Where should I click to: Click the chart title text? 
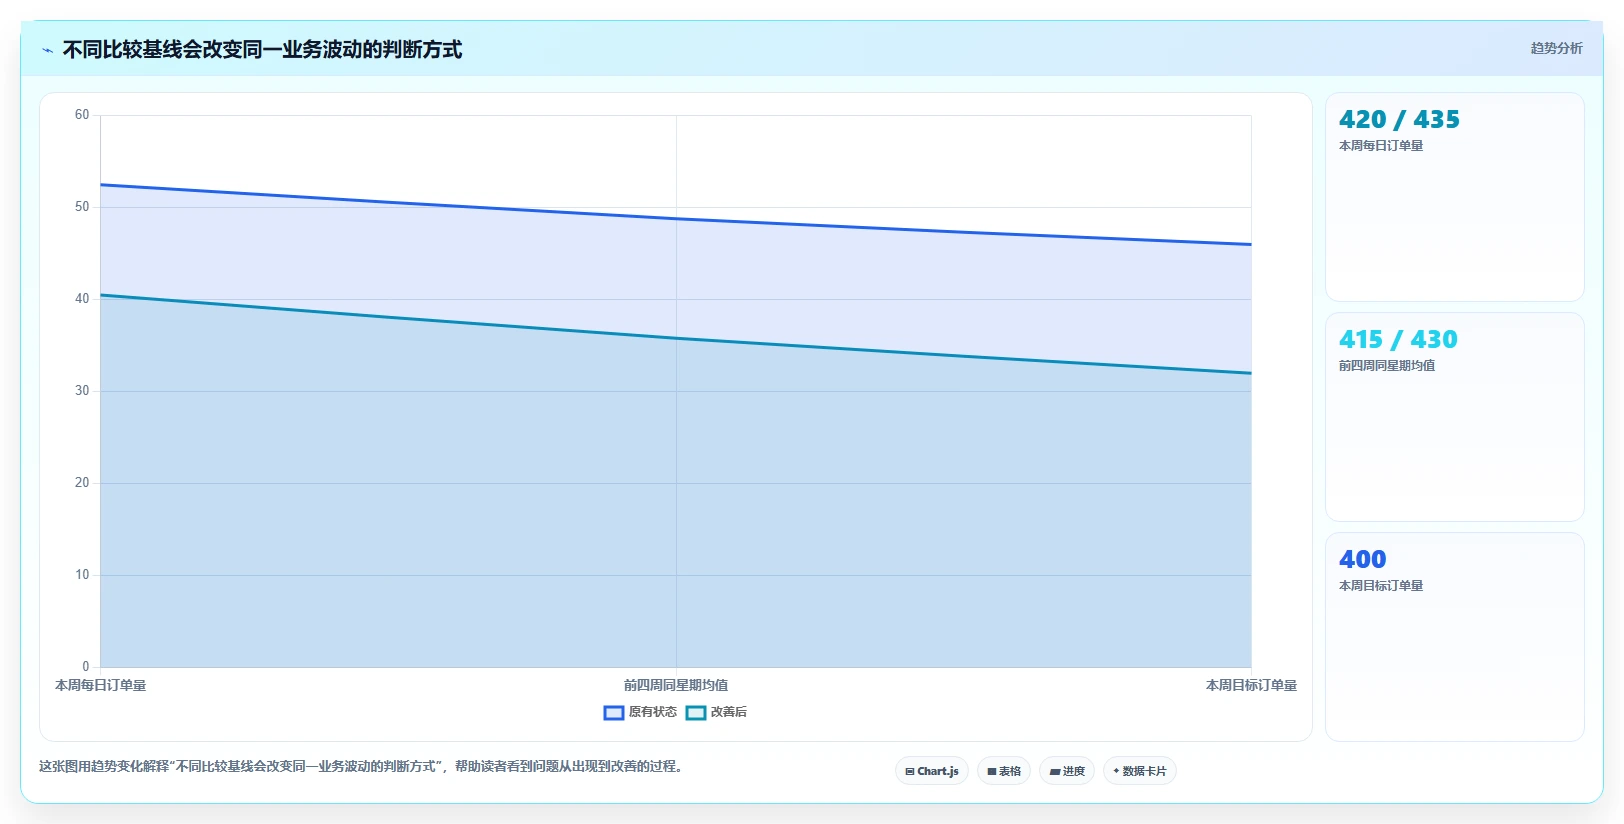(262, 50)
